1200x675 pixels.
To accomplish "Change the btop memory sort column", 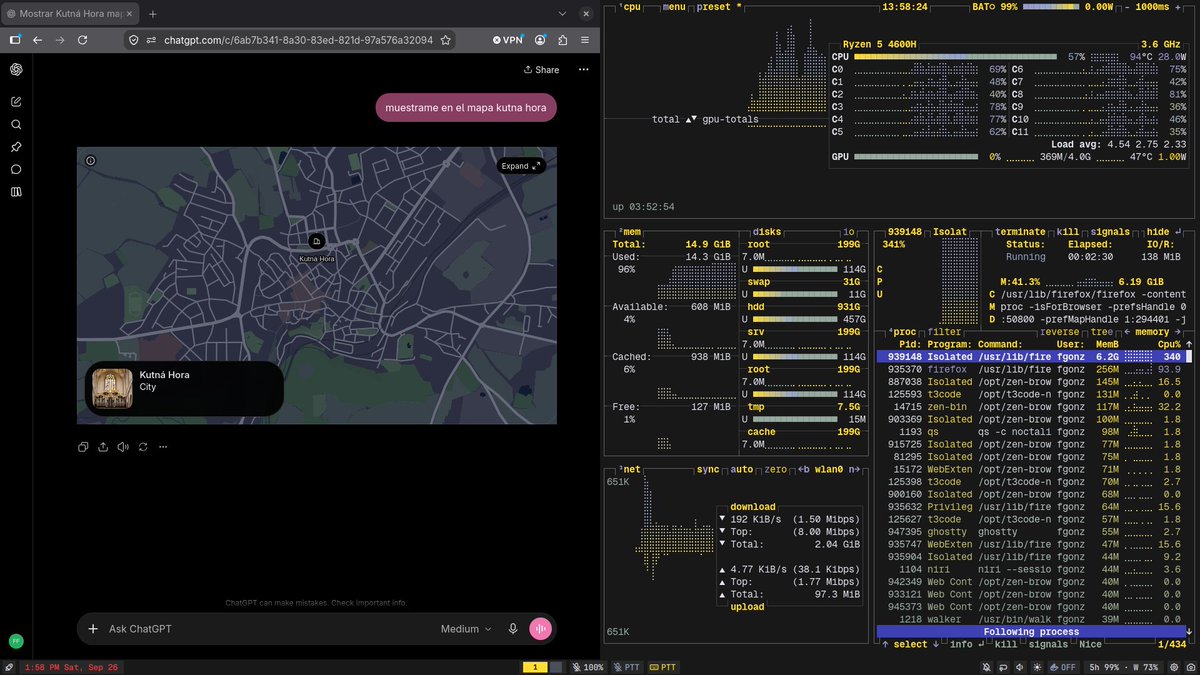I will (x=1151, y=331).
